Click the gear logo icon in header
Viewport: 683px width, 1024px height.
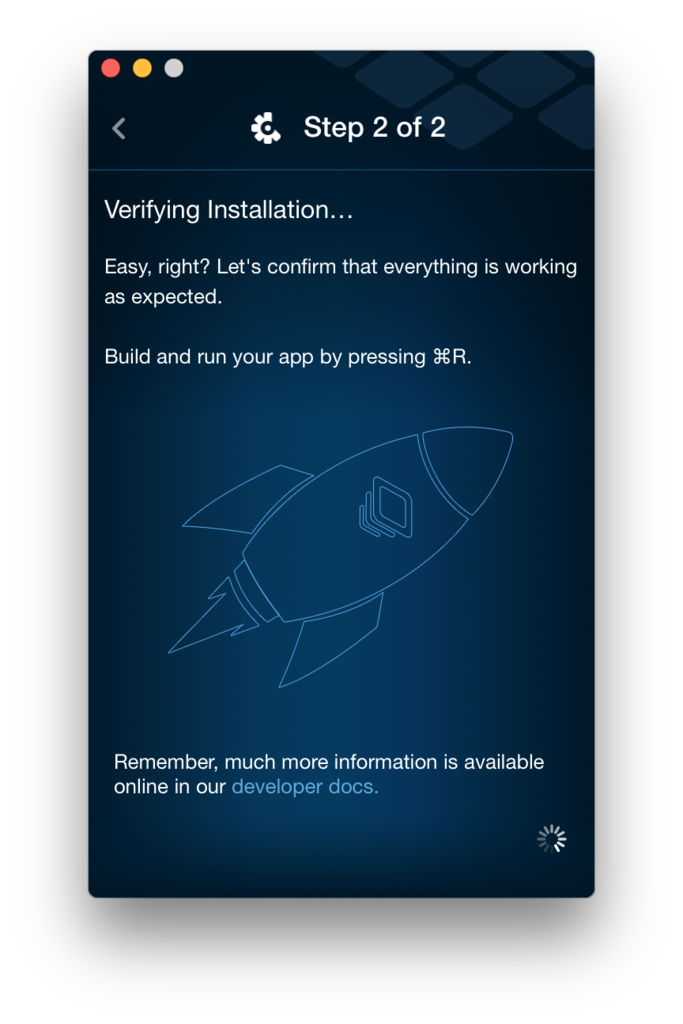[x=266, y=128]
